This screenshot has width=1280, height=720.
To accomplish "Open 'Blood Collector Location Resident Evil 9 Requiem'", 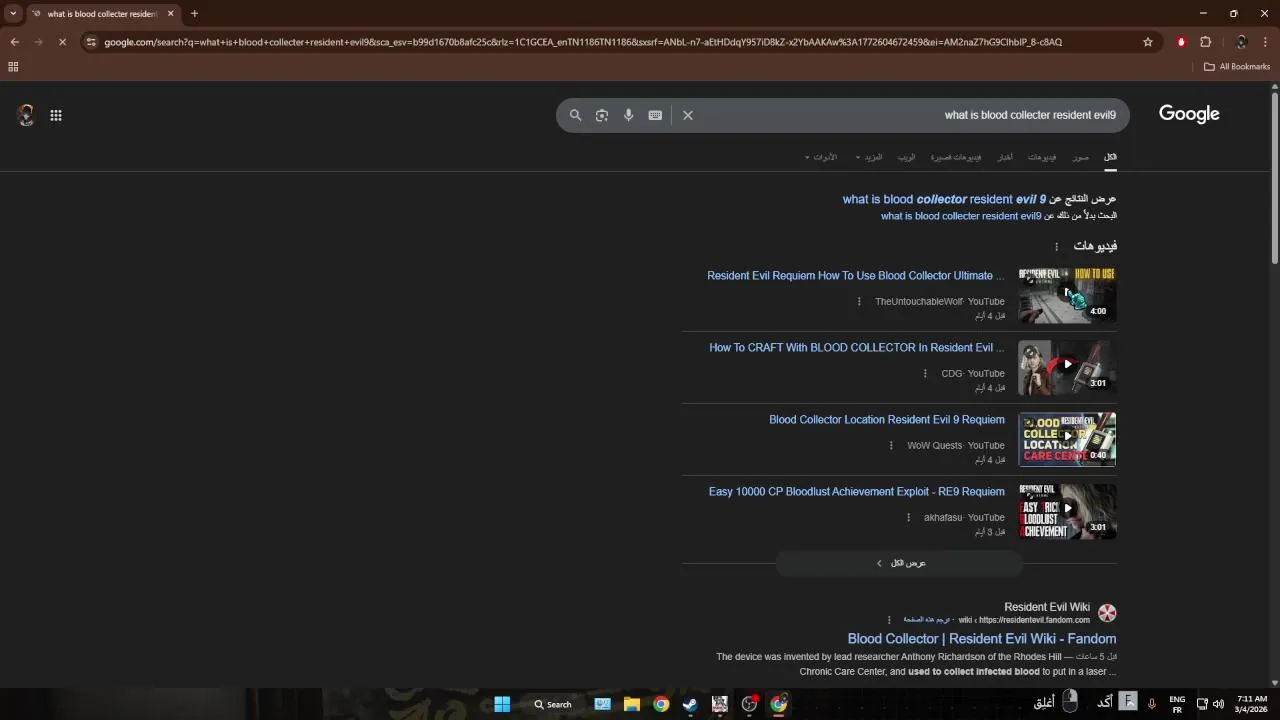I will (887, 420).
